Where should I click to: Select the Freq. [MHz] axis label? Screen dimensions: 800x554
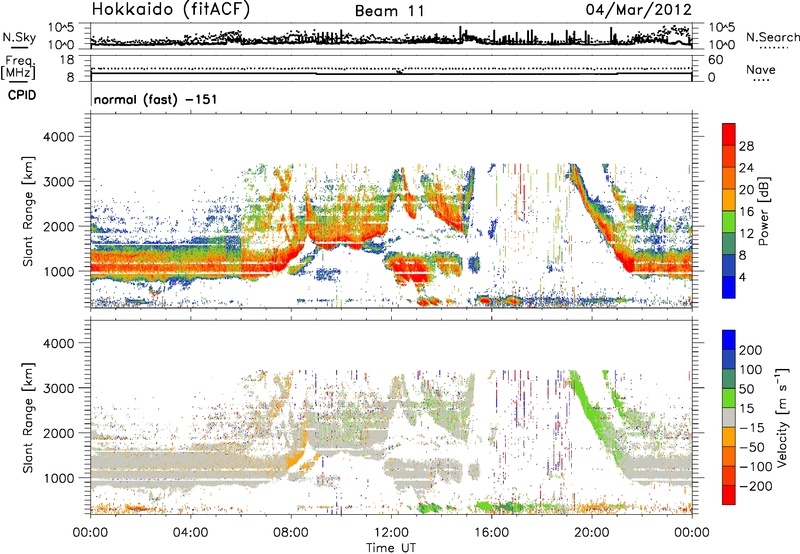(18, 68)
